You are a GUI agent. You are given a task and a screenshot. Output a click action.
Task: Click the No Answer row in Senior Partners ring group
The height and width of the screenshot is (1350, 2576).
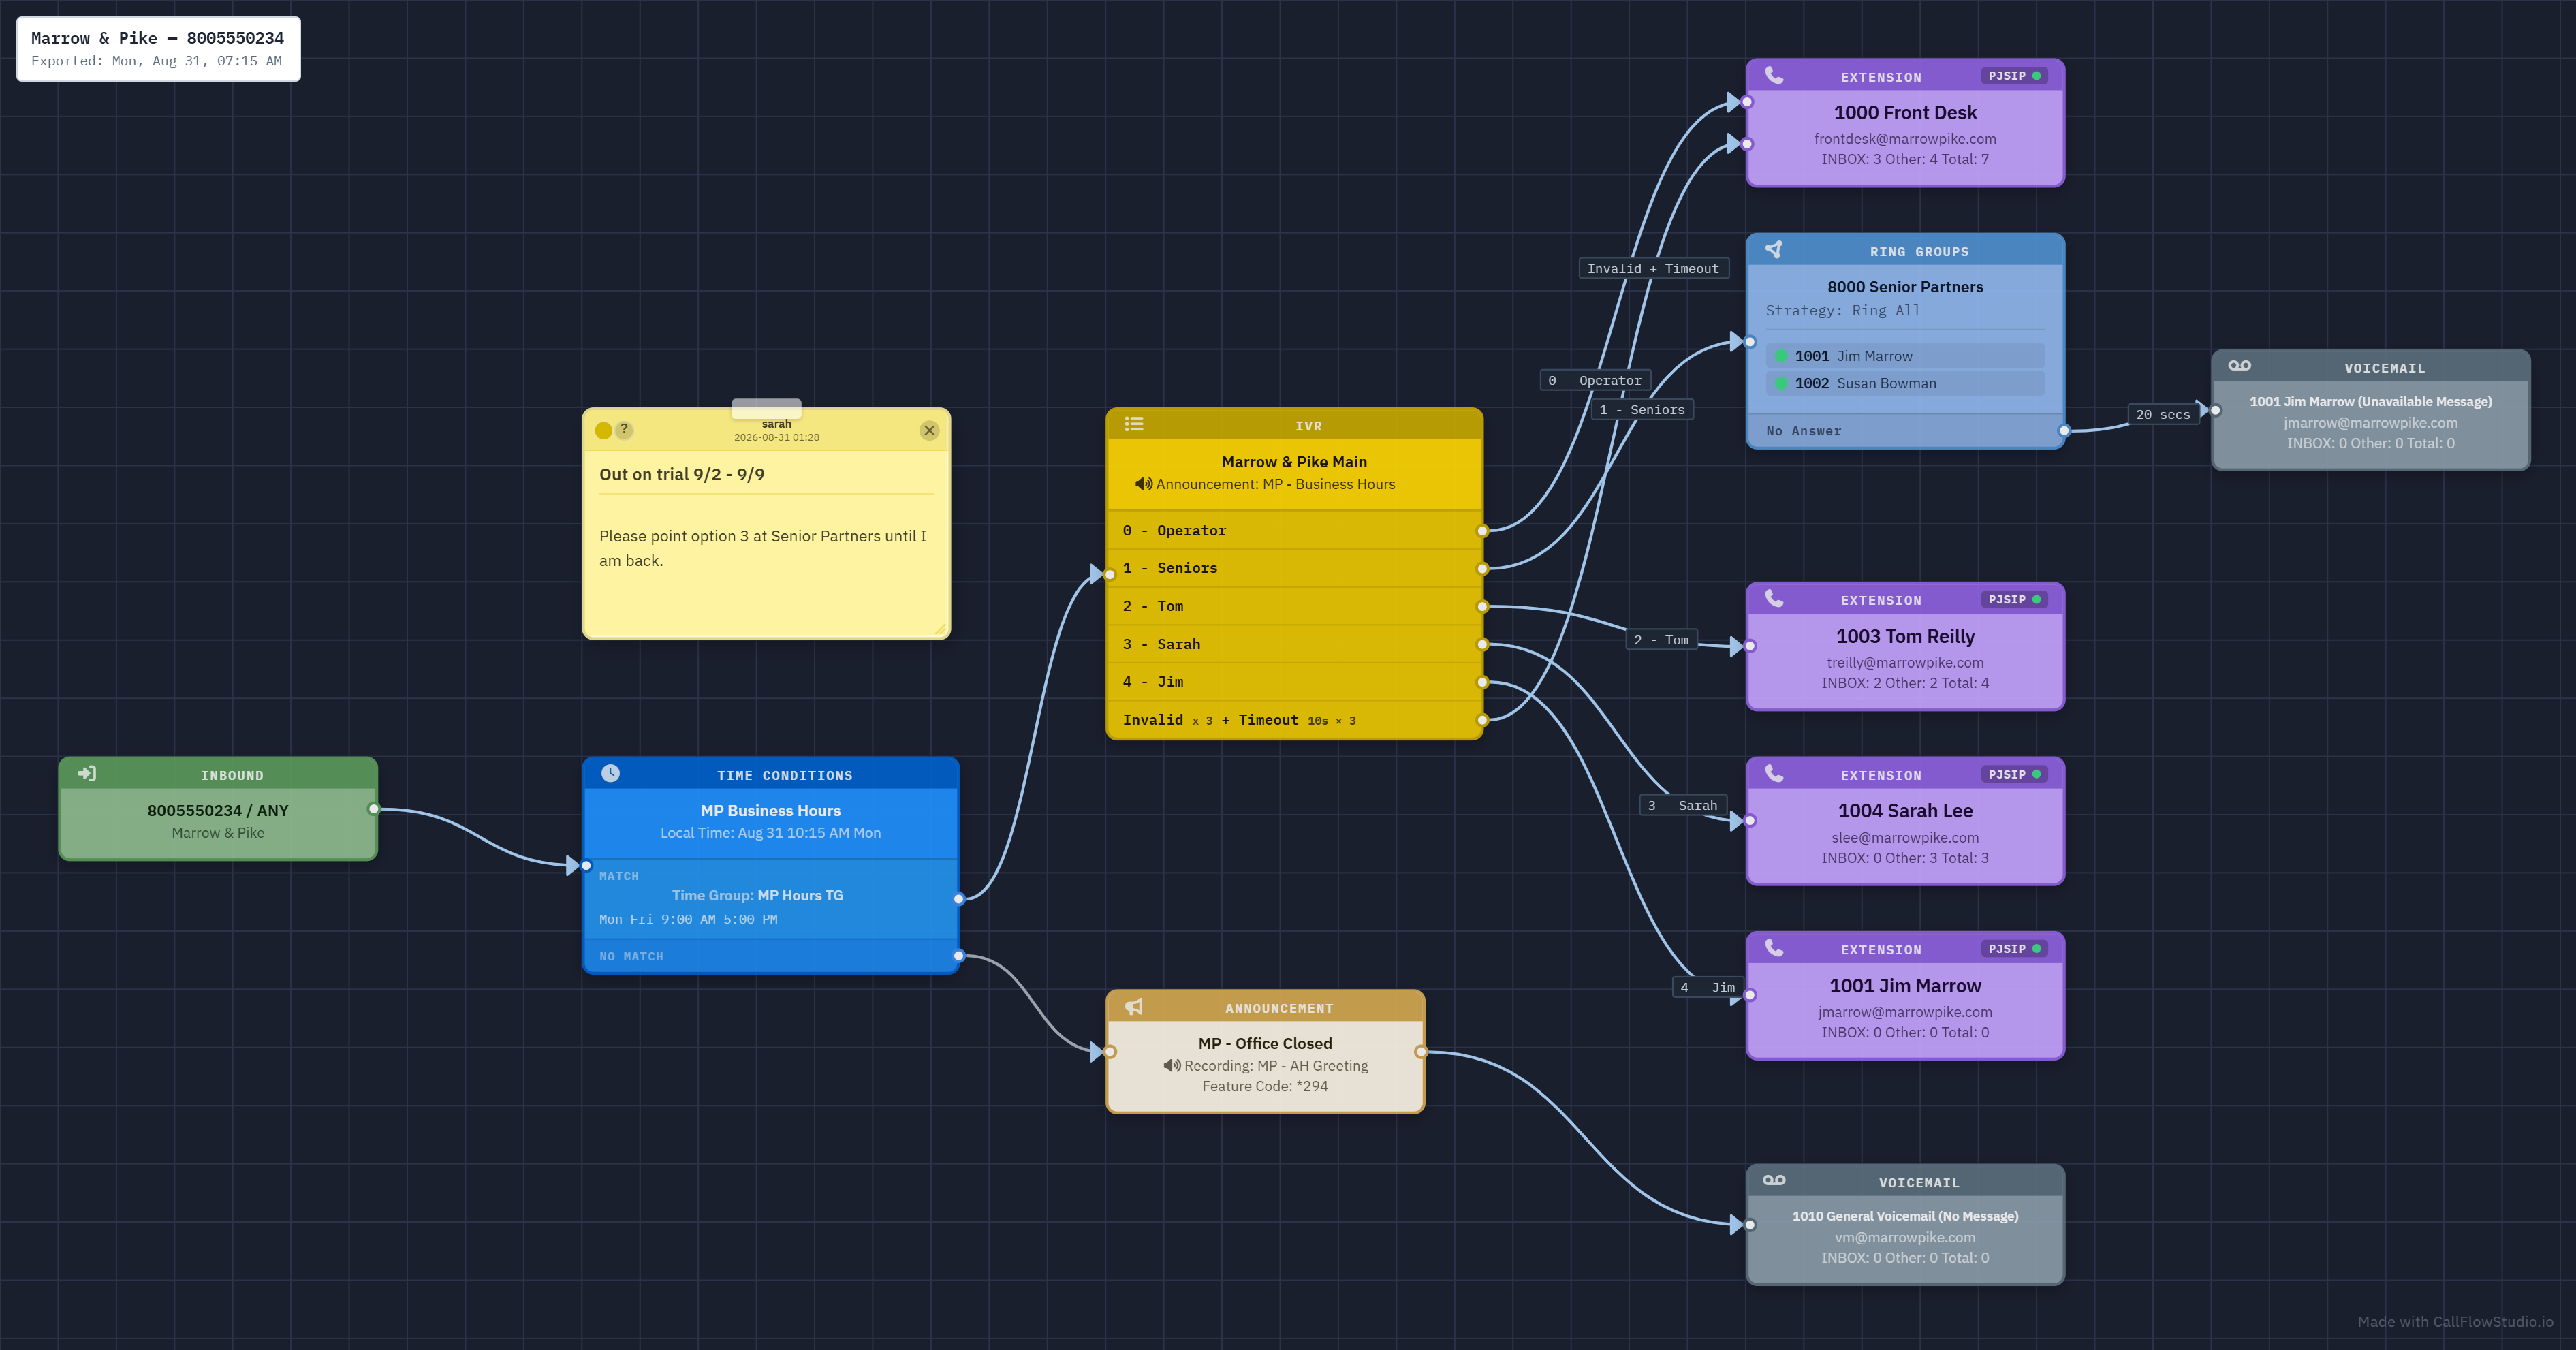coord(1905,431)
